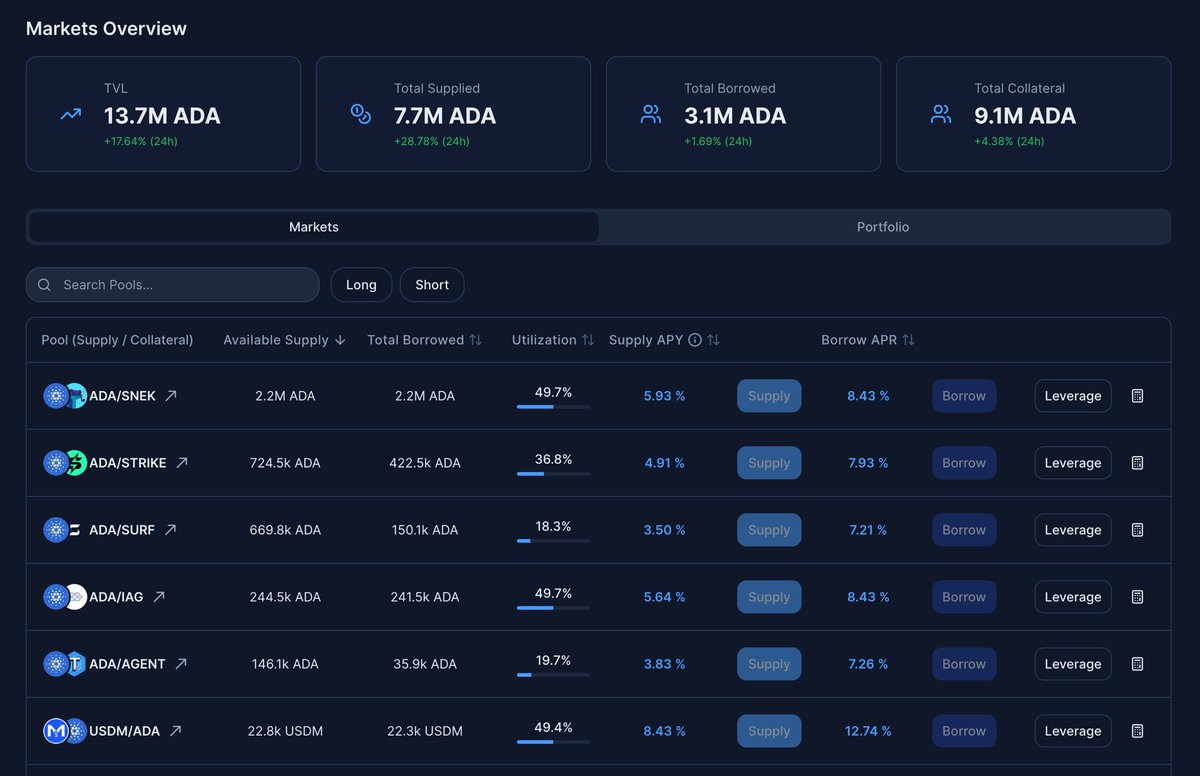Click the 35.9k ADA borrowed cell
1200x776 pixels.
425,664
